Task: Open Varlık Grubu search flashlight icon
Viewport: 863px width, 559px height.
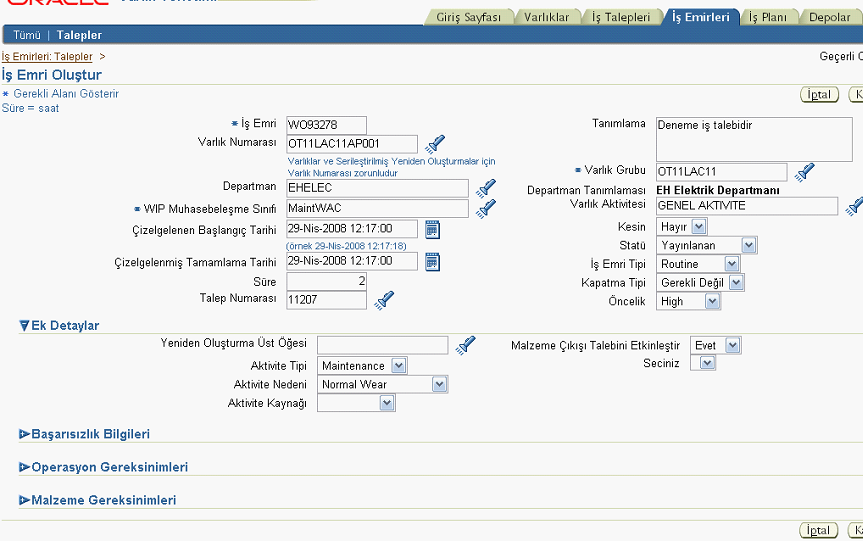Action: click(x=804, y=172)
